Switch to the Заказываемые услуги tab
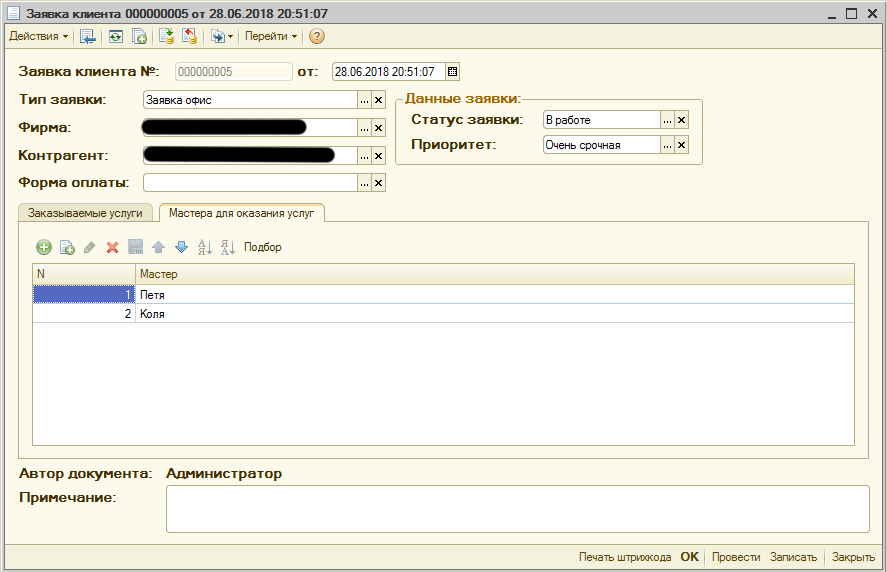 coord(86,213)
